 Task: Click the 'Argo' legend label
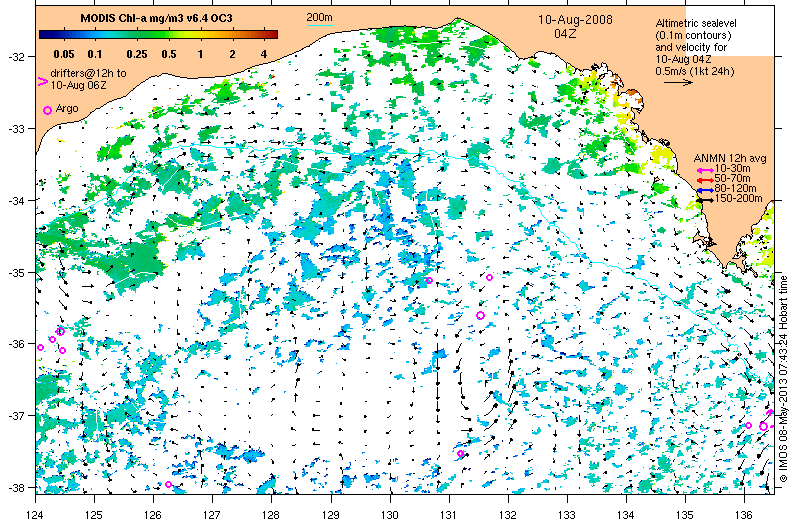[x=67, y=108]
